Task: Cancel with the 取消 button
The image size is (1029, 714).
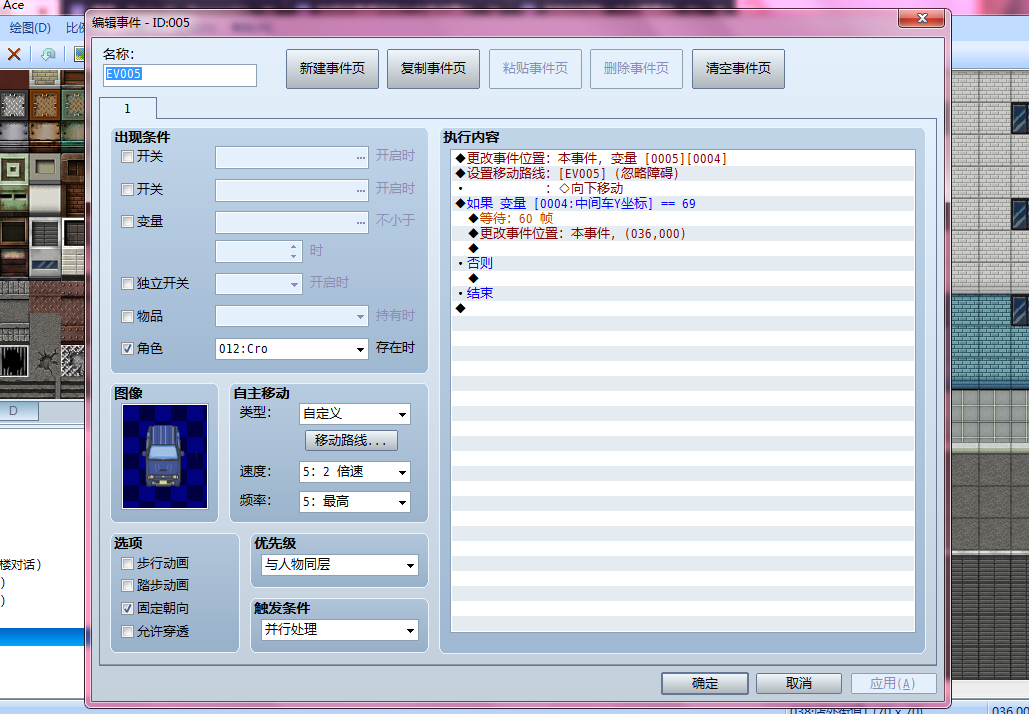Action: pyautogui.click(x=799, y=683)
